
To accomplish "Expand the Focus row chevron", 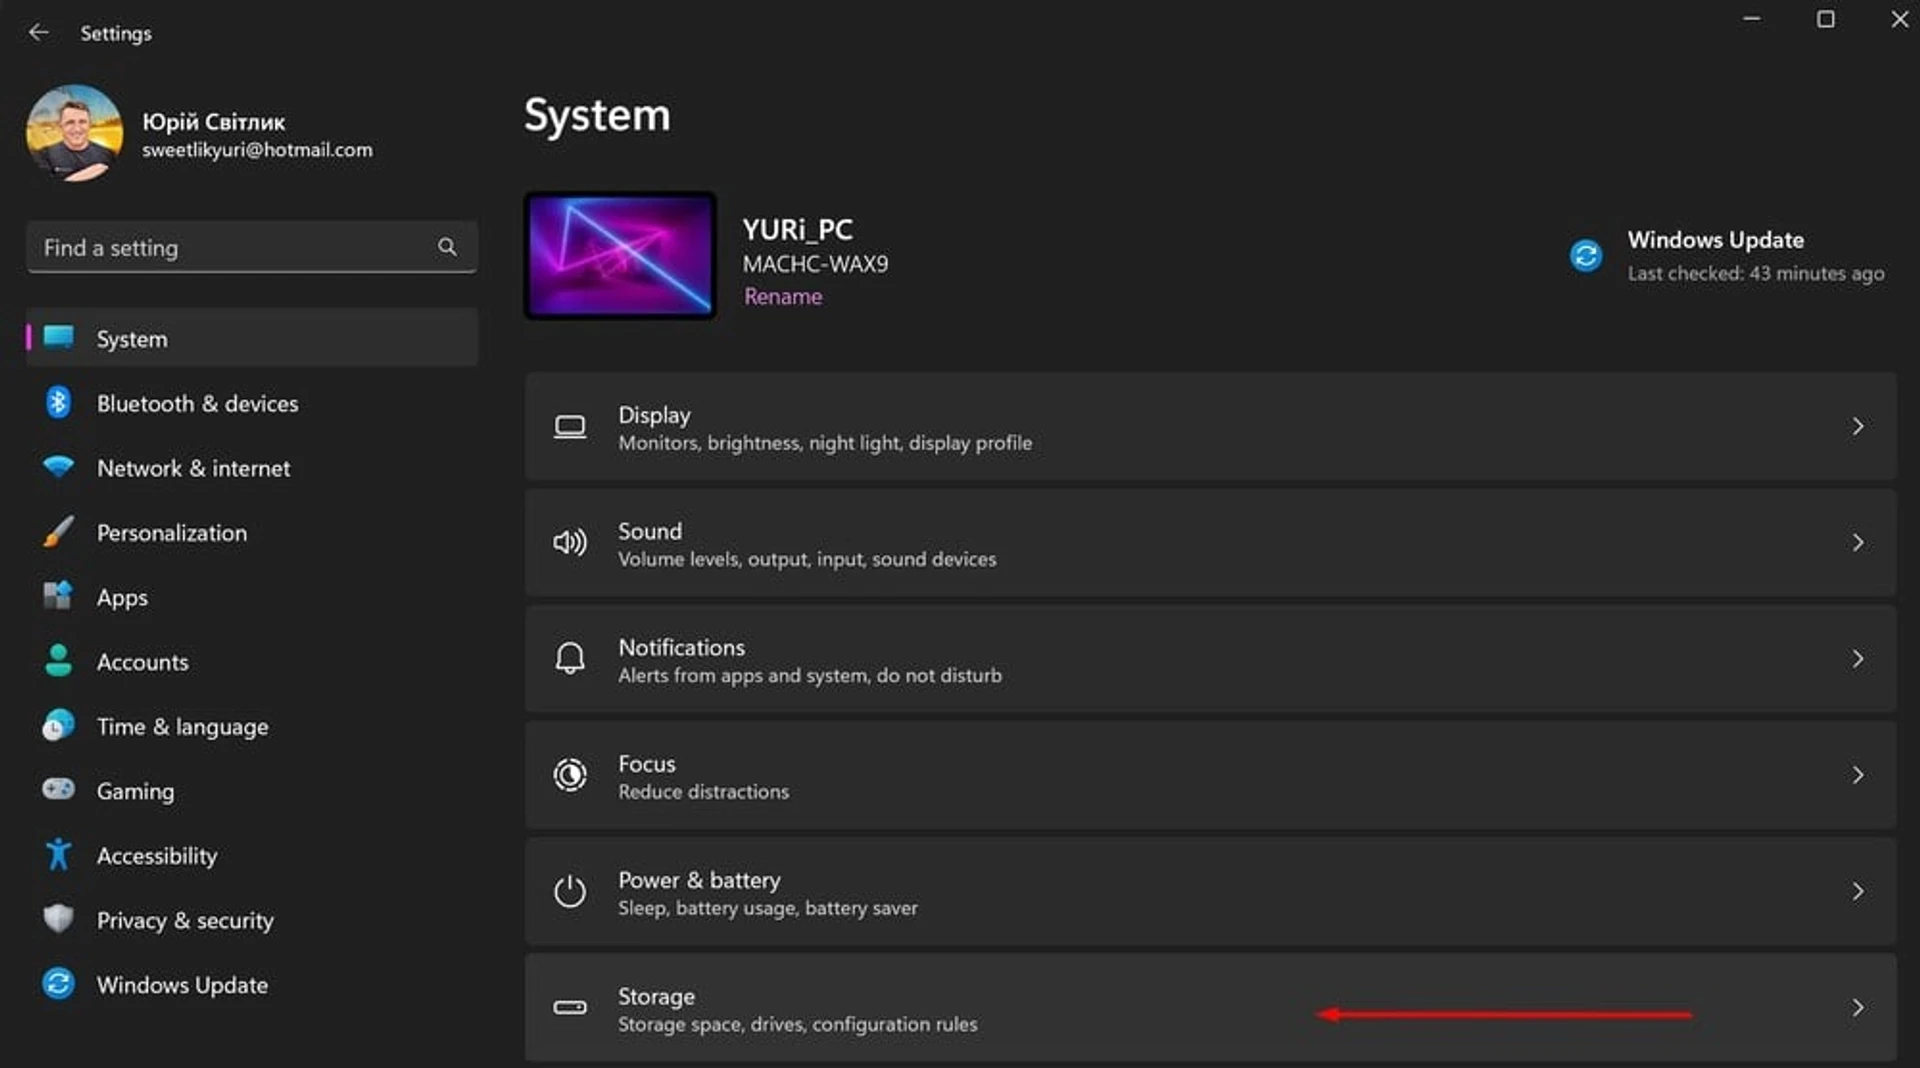I will 1858,775.
